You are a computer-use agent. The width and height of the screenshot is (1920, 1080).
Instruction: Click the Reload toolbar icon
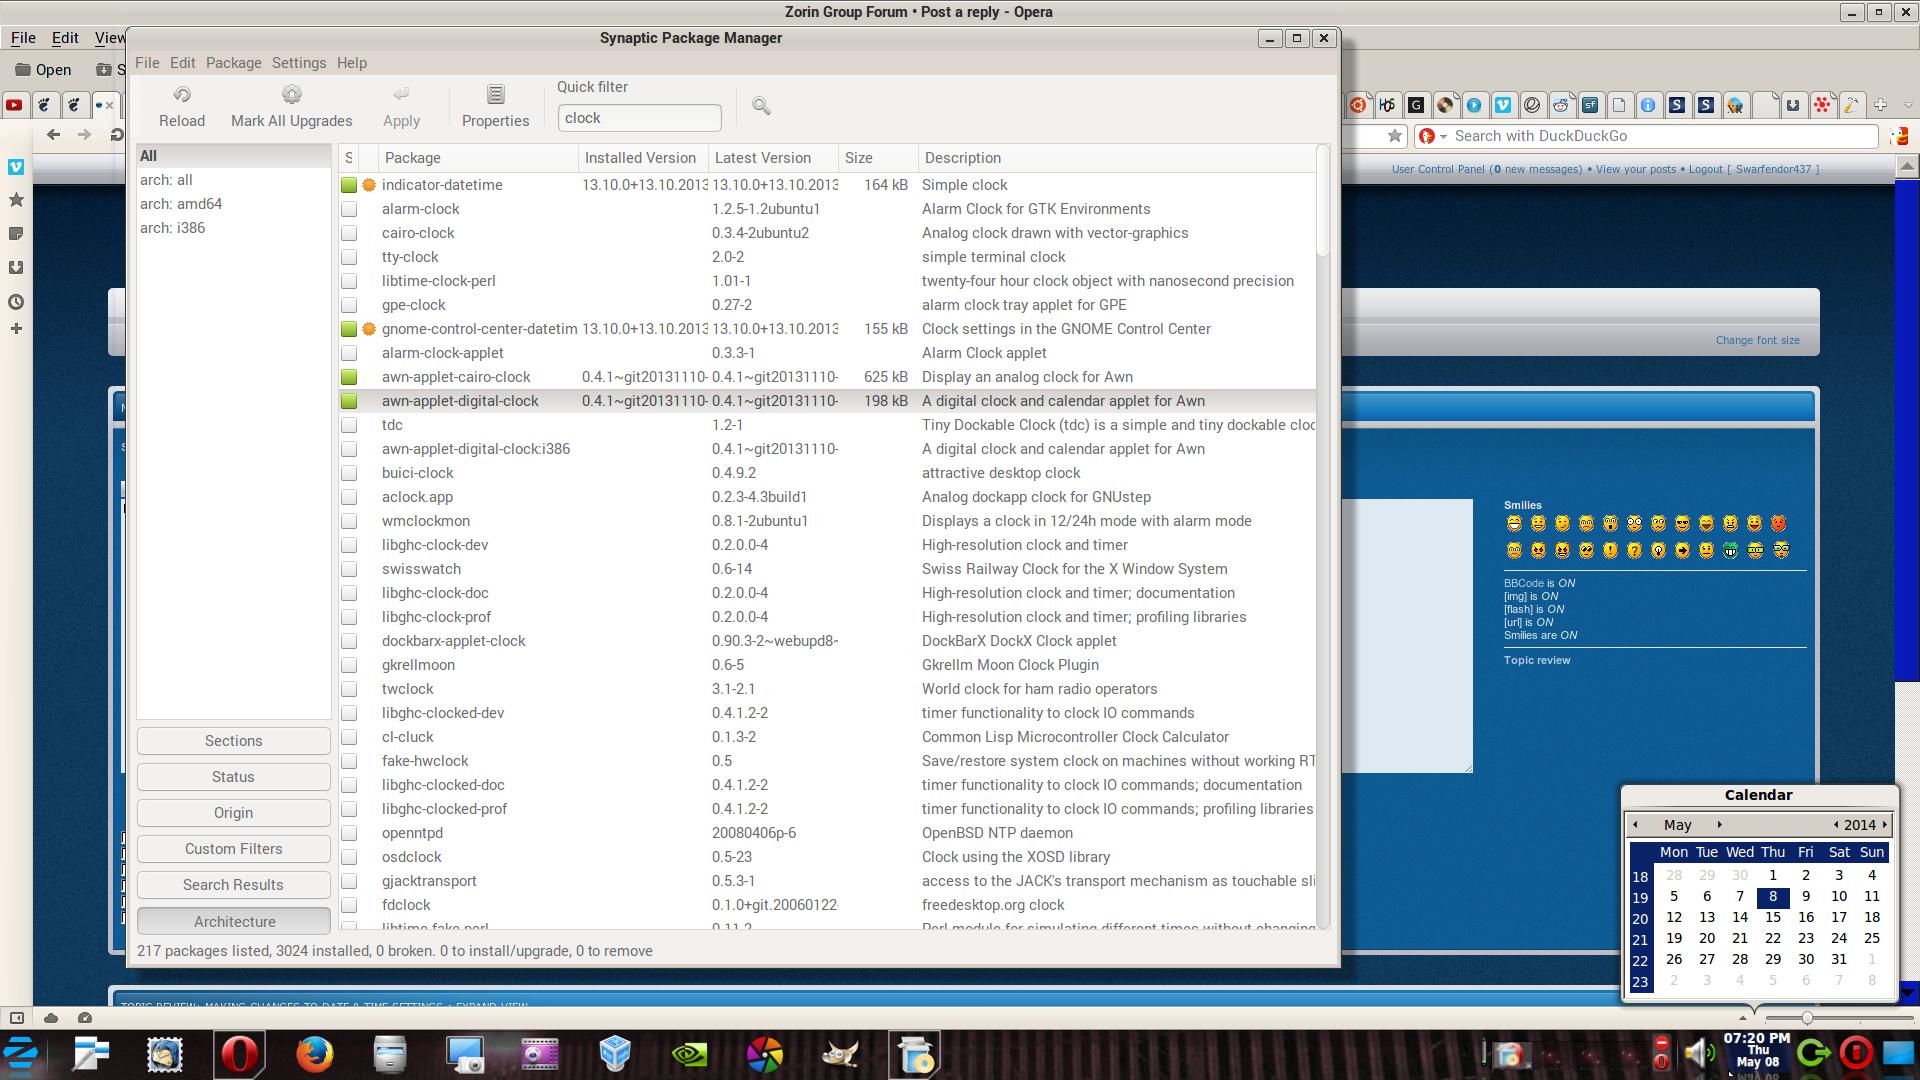point(182,95)
